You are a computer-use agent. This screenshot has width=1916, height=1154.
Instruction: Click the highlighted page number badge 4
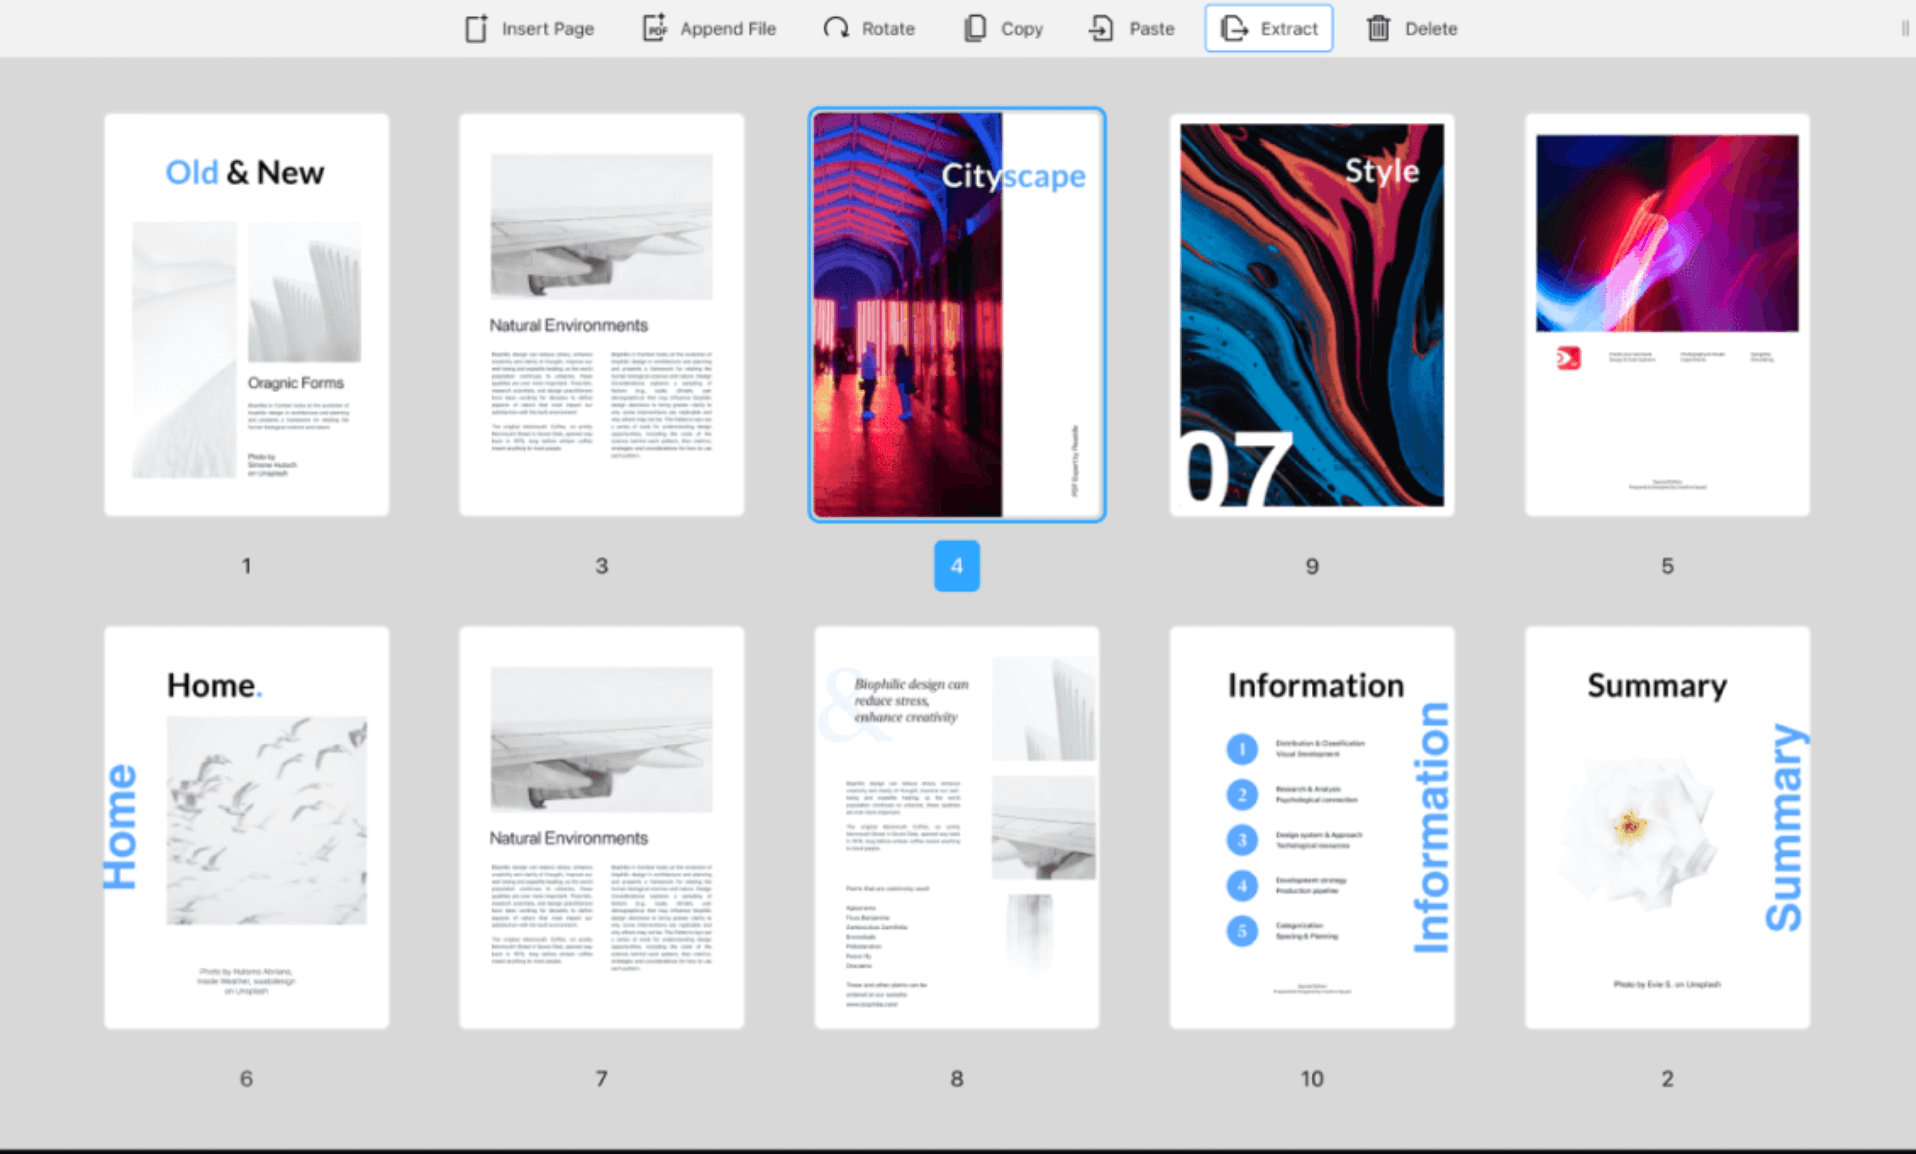(956, 565)
